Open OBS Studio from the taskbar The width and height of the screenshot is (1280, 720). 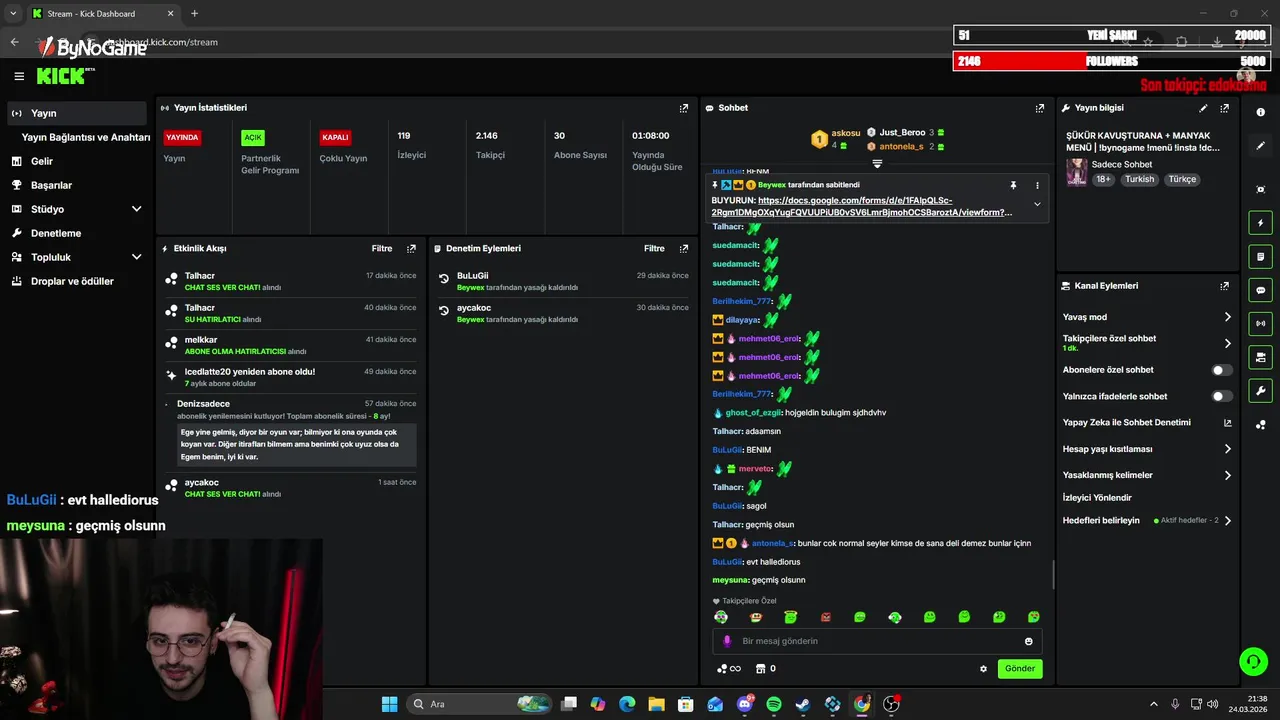(x=891, y=704)
